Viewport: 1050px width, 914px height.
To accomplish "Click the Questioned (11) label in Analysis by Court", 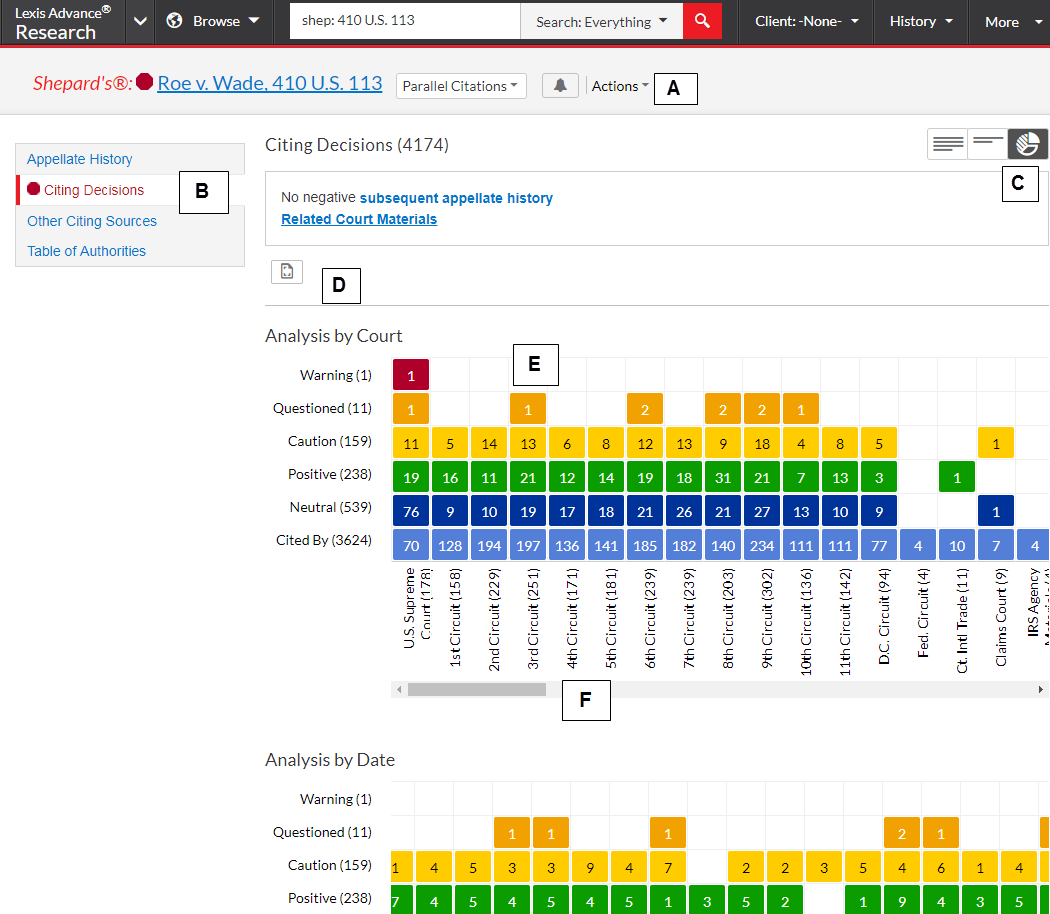I will point(322,408).
